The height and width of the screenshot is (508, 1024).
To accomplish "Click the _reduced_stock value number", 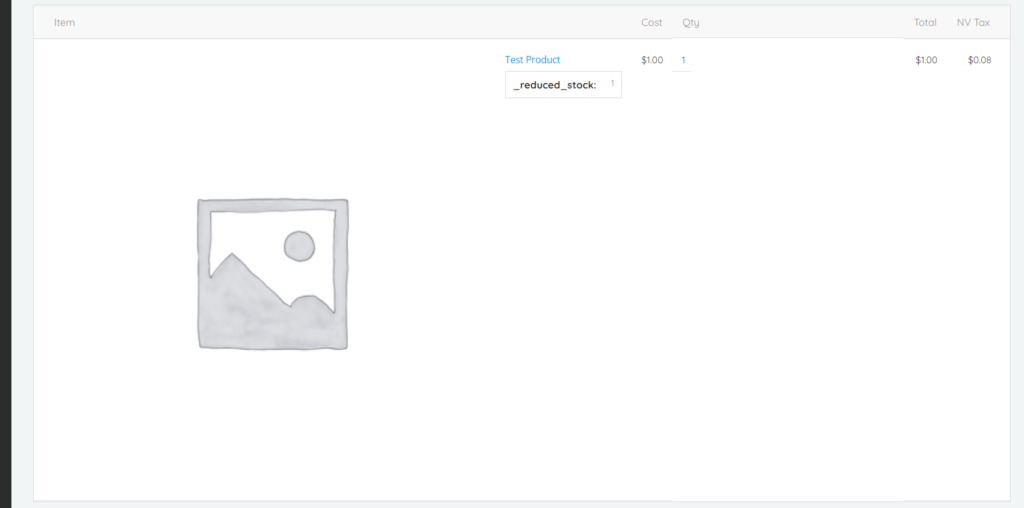I will (x=612, y=83).
